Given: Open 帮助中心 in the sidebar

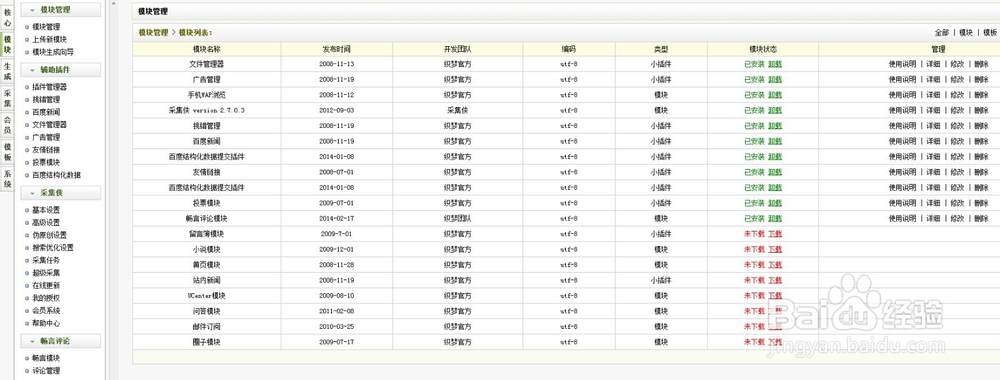Looking at the screenshot, I should click(46, 323).
